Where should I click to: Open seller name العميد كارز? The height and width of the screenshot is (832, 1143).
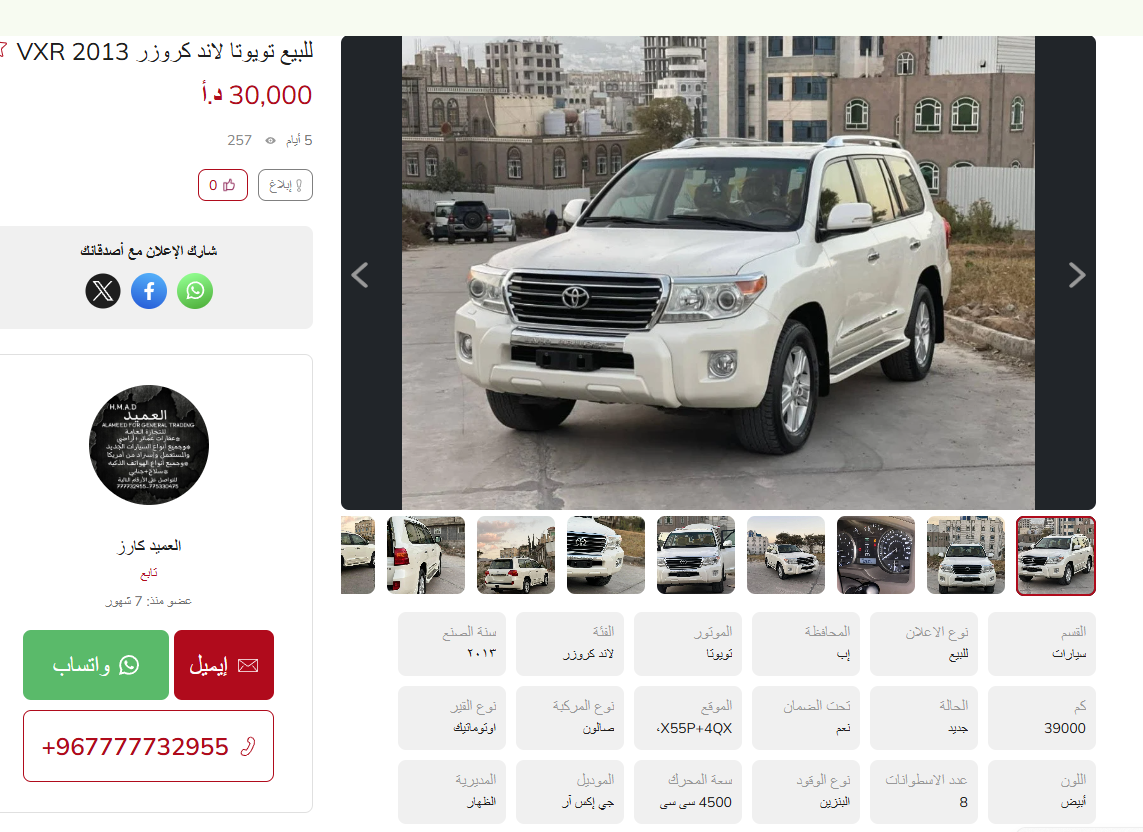149,545
